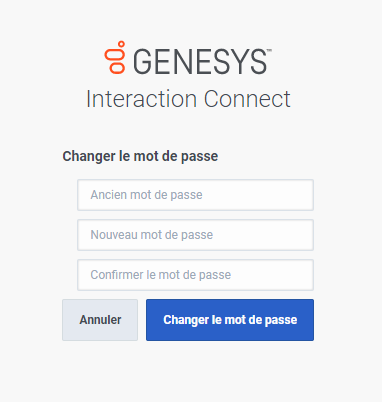Click the word Connect in the title
This screenshot has width=382, height=402.
pyautogui.click(x=247, y=99)
